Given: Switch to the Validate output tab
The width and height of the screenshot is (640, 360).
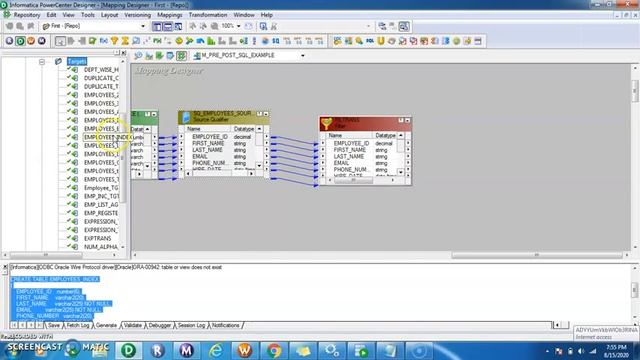Looking at the screenshot, I should (133, 325).
